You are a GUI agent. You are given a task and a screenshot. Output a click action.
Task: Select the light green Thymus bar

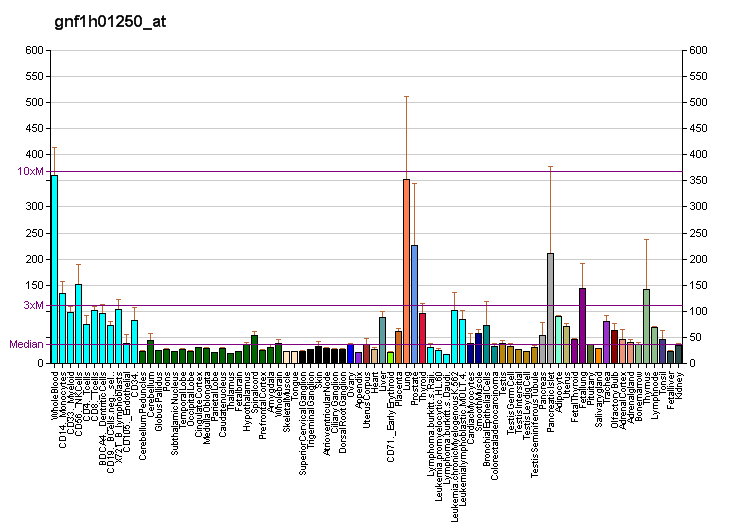(646, 326)
